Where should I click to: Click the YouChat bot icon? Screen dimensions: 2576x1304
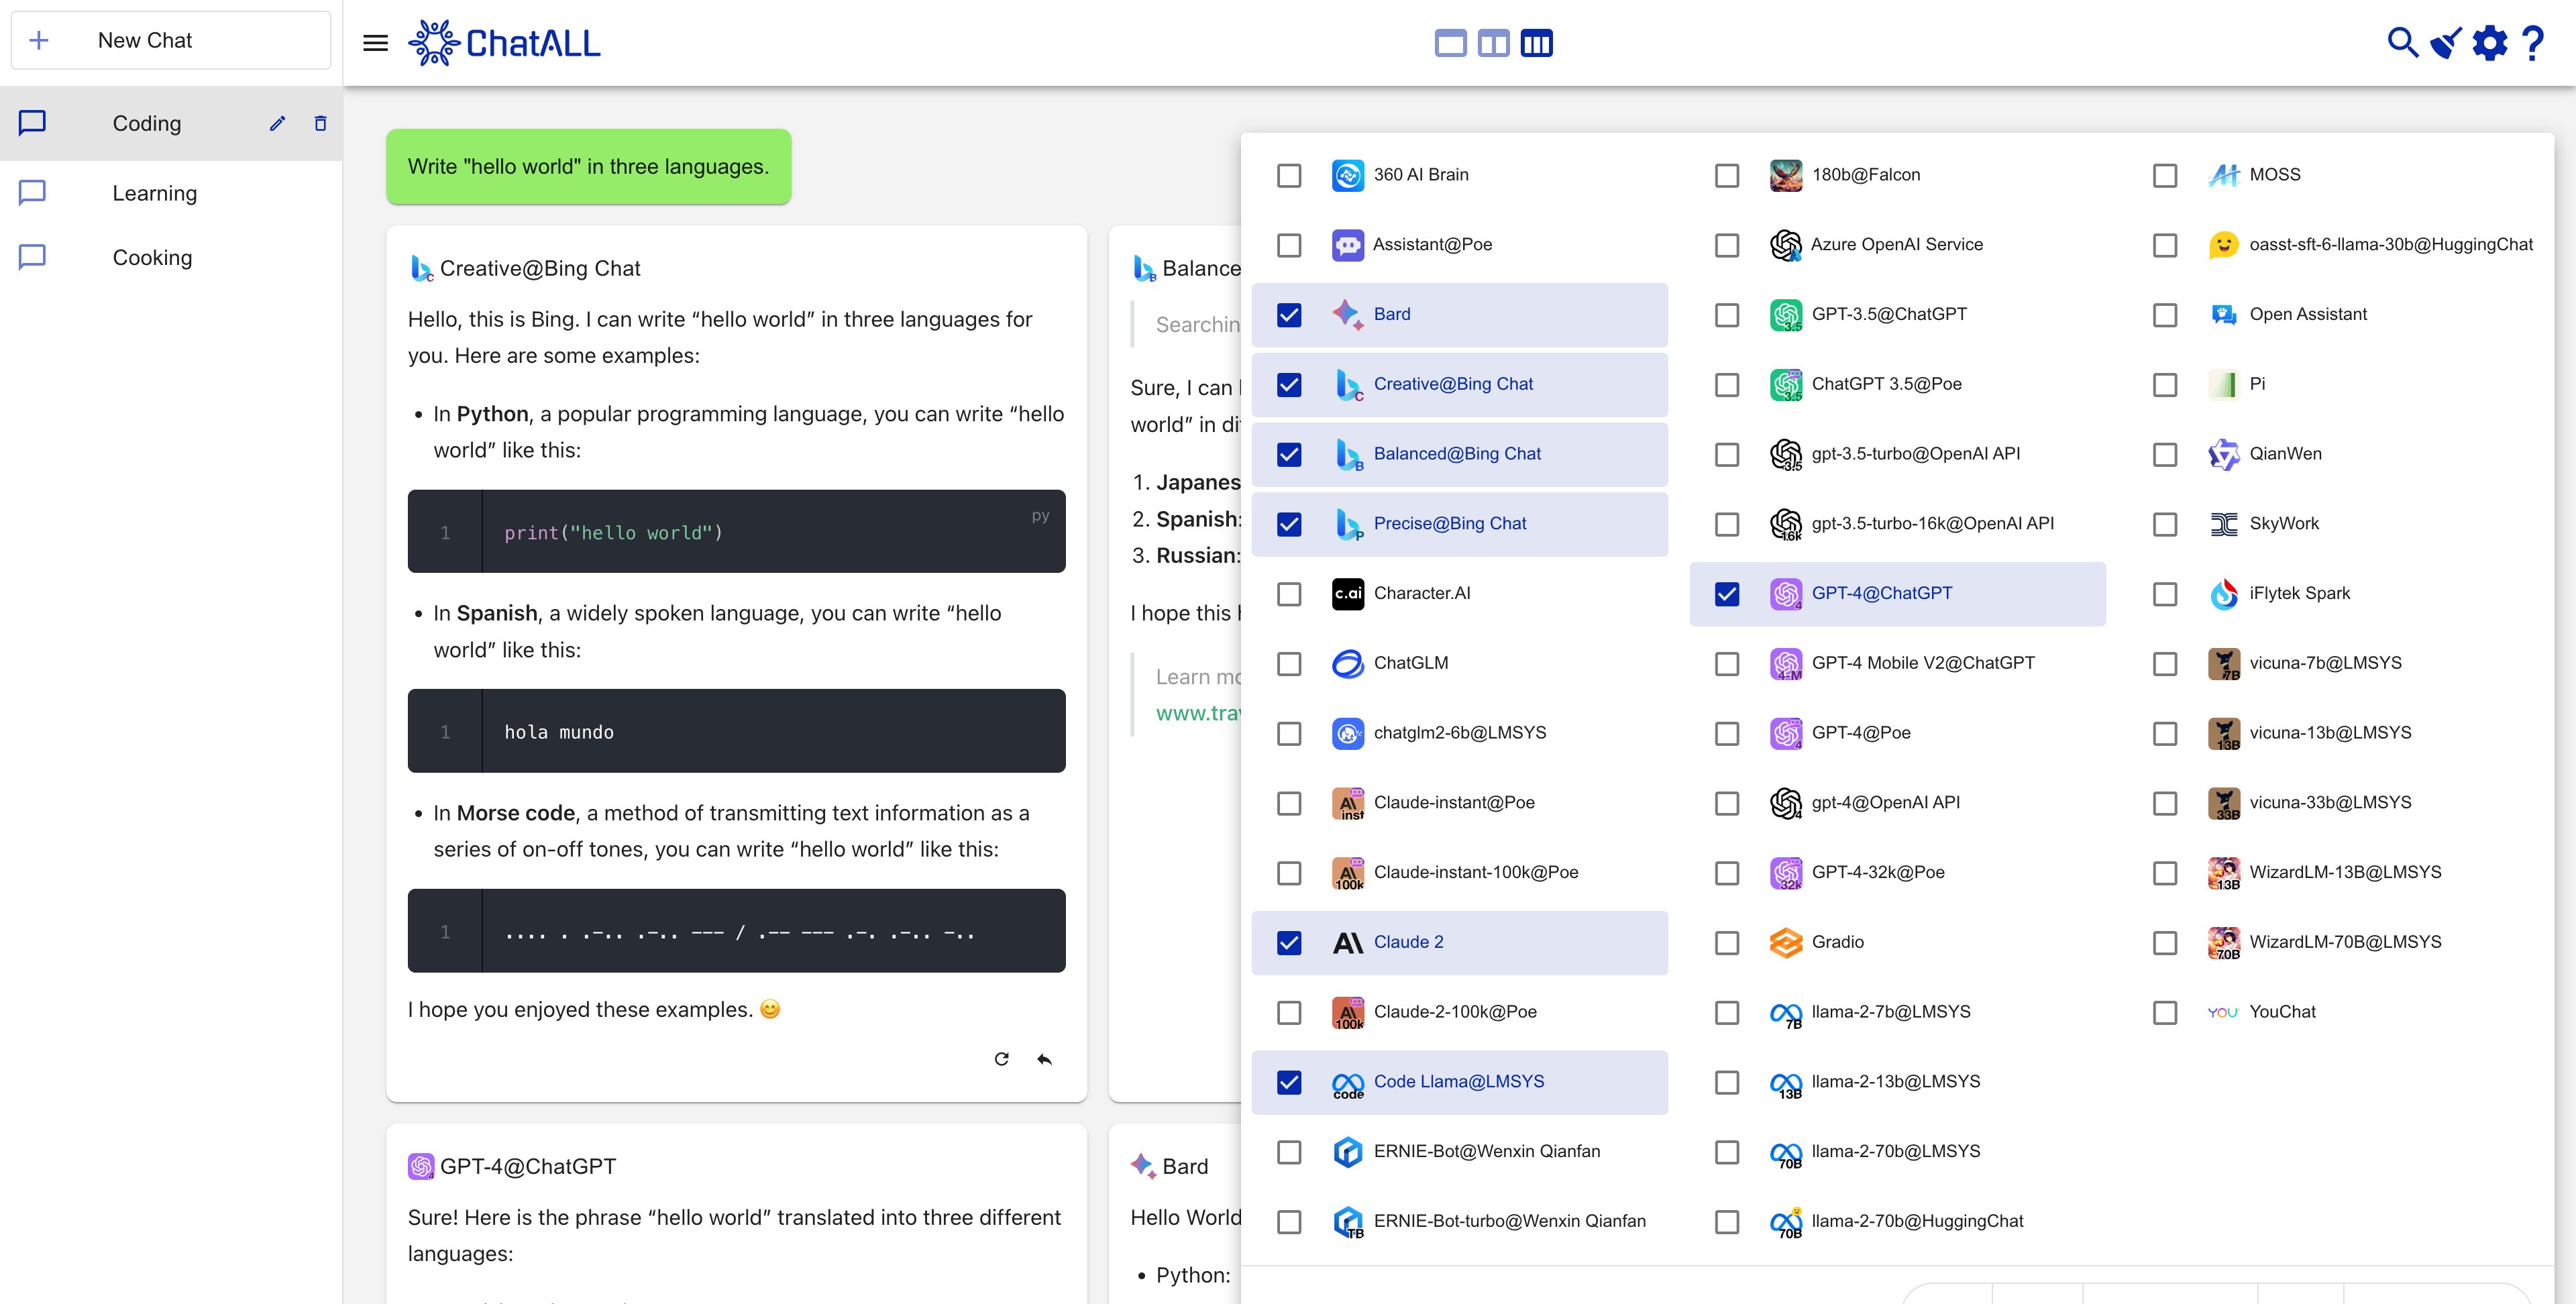tap(2224, 1013)
